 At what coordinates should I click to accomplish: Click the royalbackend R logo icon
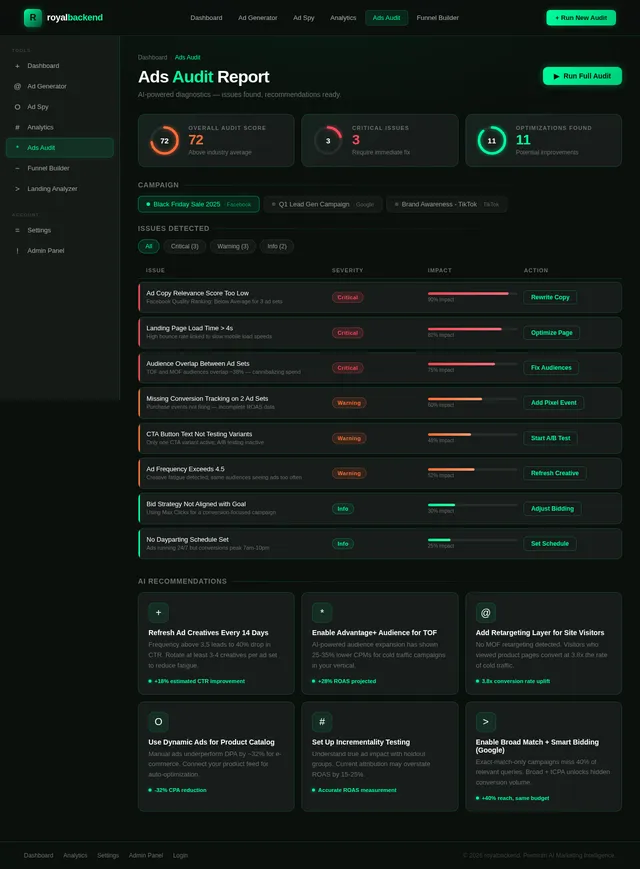[33, 18]
